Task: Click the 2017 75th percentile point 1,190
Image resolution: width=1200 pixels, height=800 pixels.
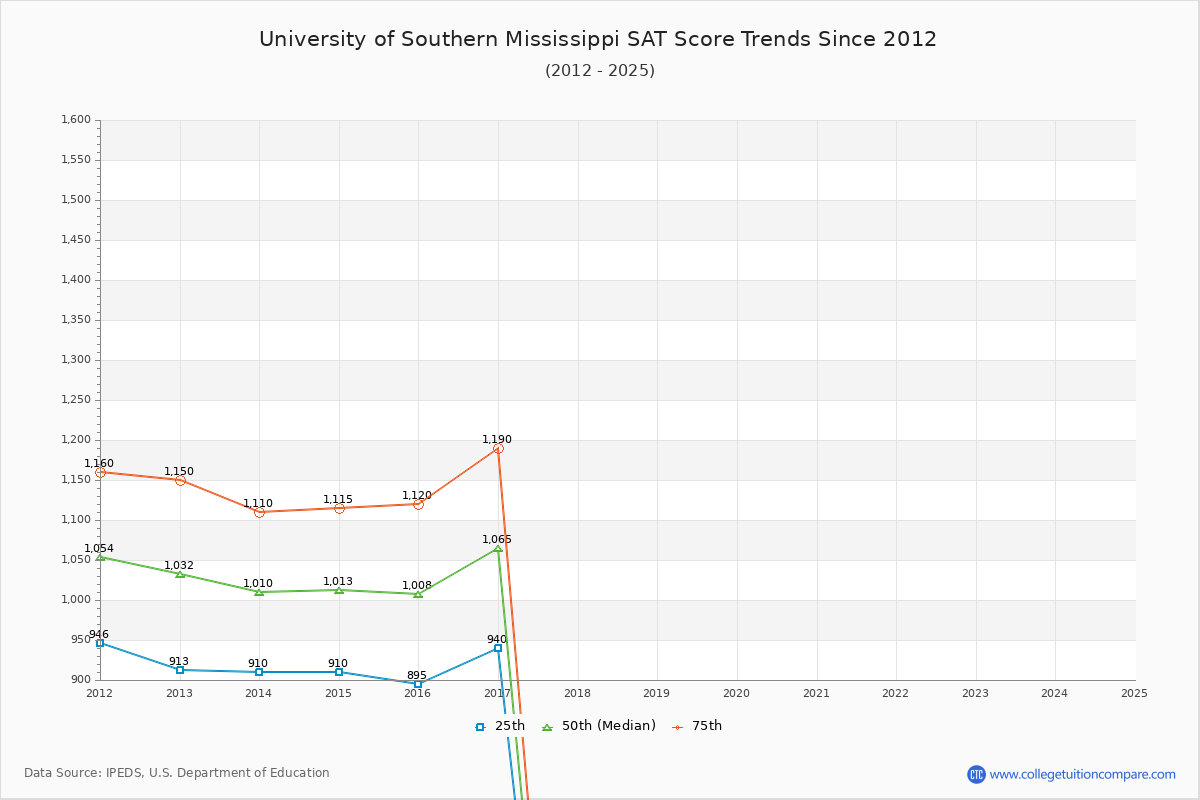Action: [x=498, y=448]
